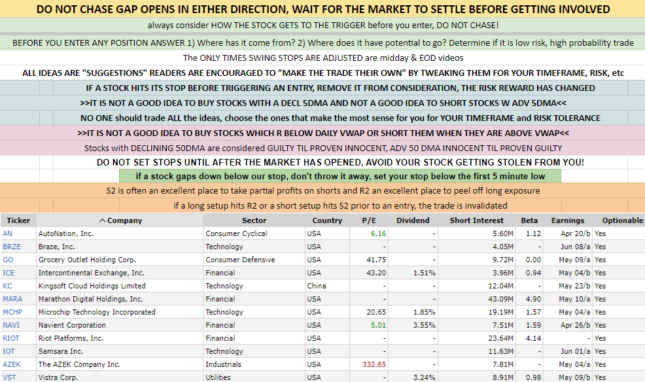Click the sort arrow on the Company header

click(x=102, y=221)
